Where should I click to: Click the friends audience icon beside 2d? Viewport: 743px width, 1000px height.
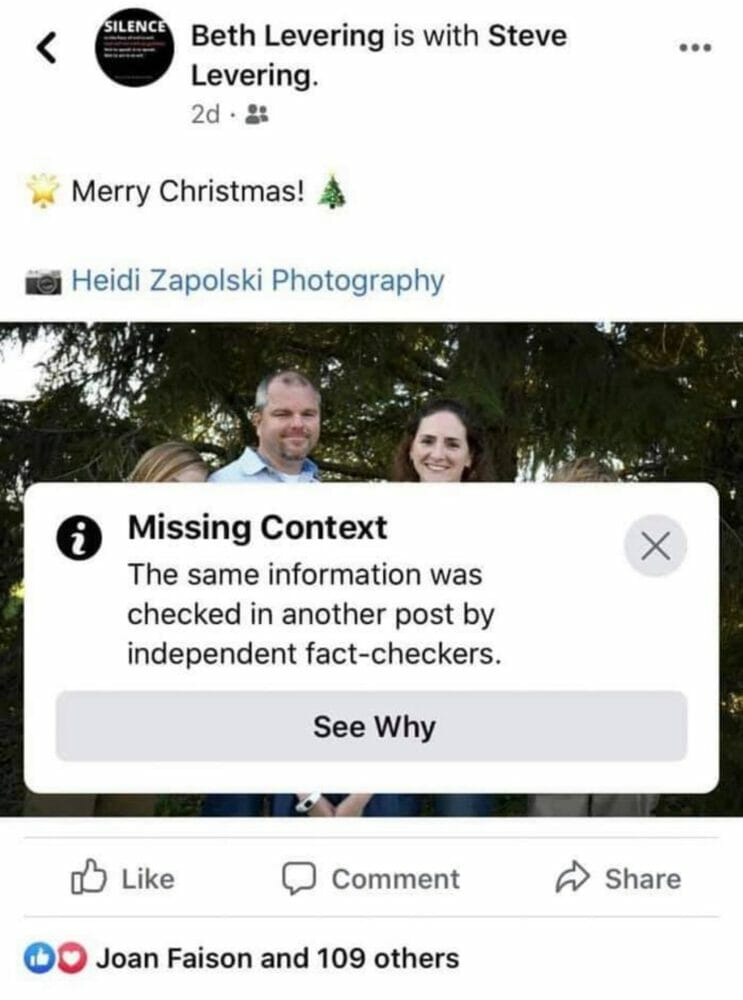click(x=257, y=115)
